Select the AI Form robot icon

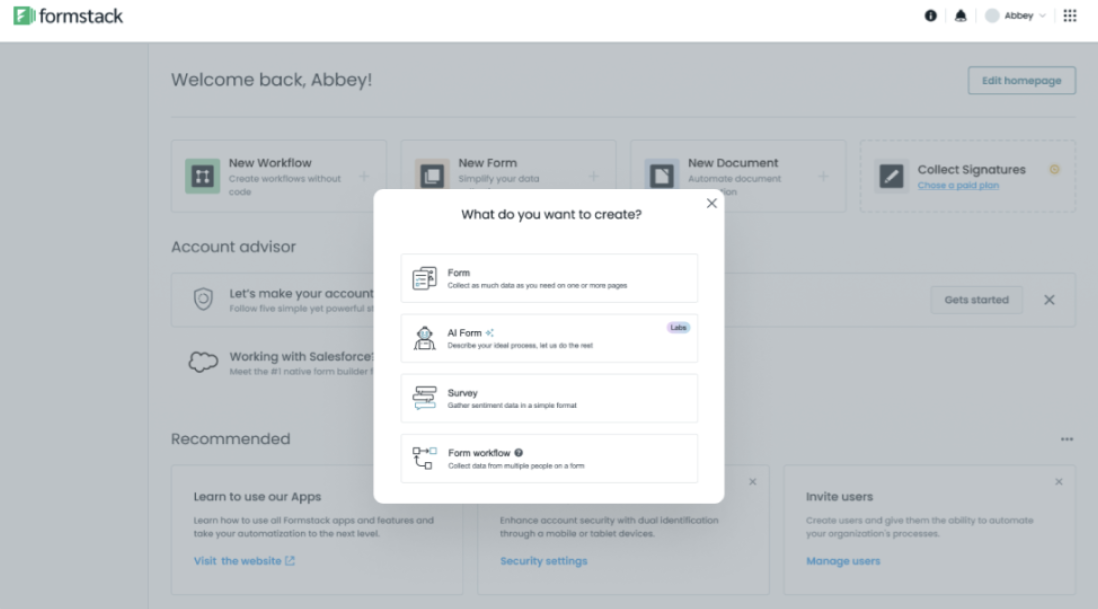[x=426, y=338]
